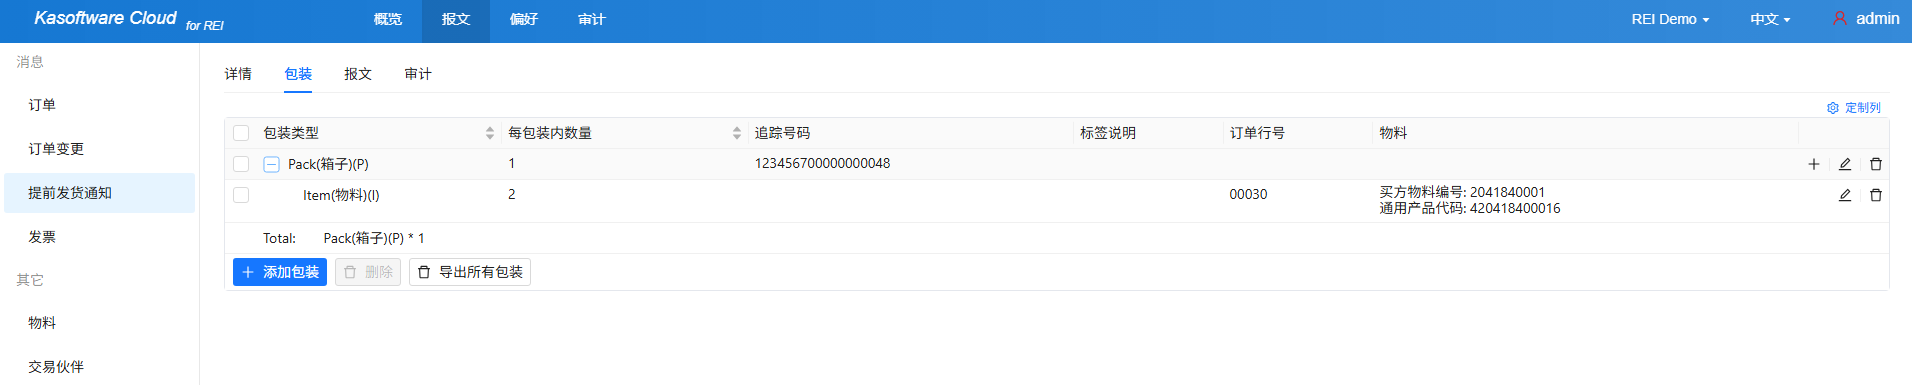The height and width of the screenshot is (385, 1912).
Task: Click 买方物料编号: 2041840001 text
Action: pyautogui.click(x=1462, y=192)
